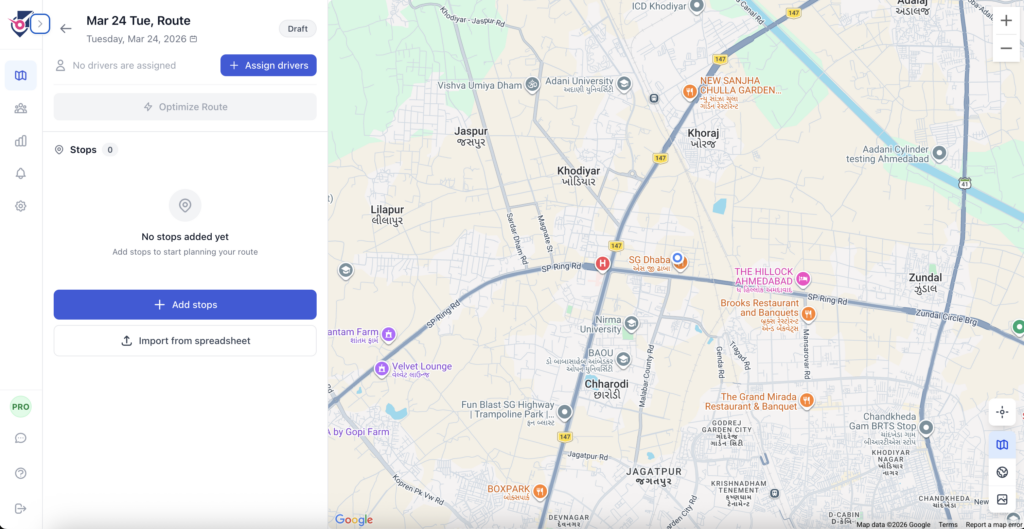Click Vishva Umiya Dham temple marker
The image size is (1024, 529).
[532, 84]
